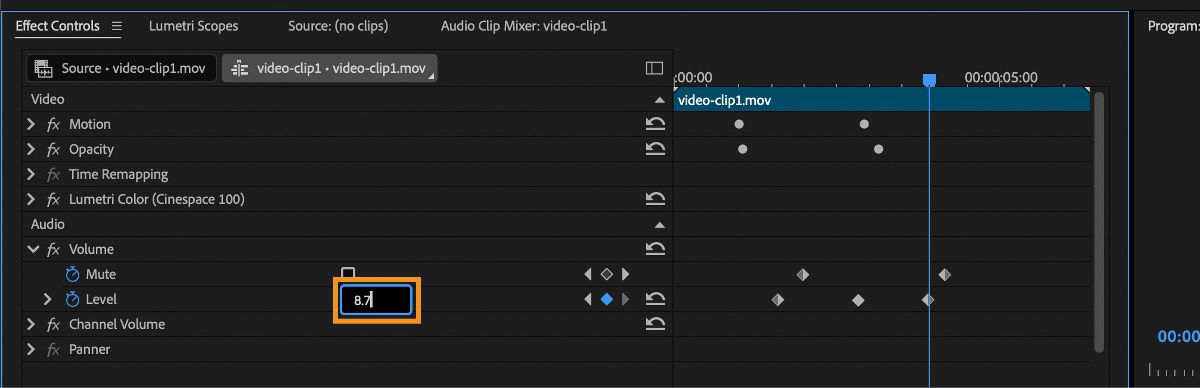Reset the Motion effect
The width and height of the screenshot is (1200, 388).
[x=655, y=124]
